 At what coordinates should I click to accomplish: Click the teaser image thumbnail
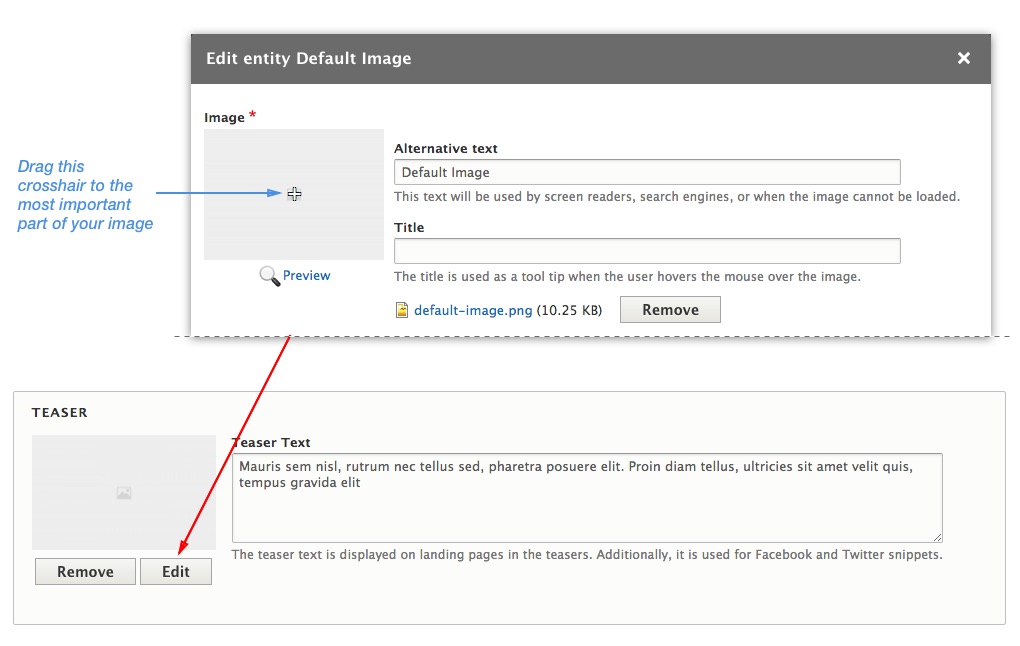pyautogui.click(x=124, y=492)
